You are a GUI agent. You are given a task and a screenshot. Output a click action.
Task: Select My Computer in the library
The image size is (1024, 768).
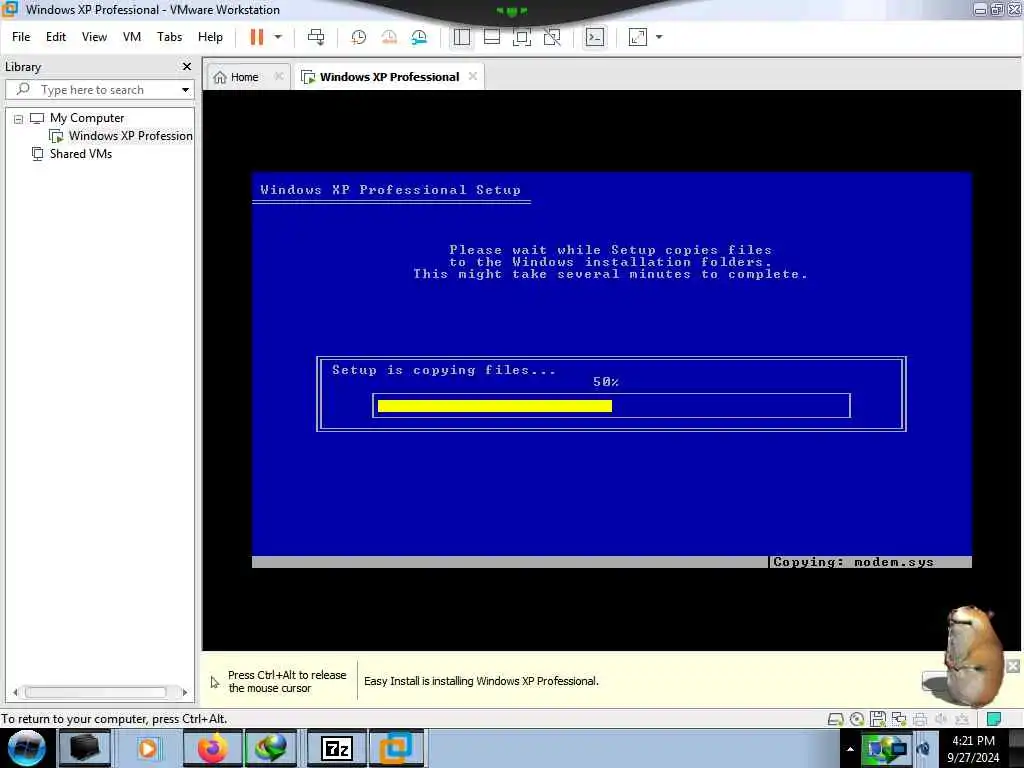pos(87,118)
